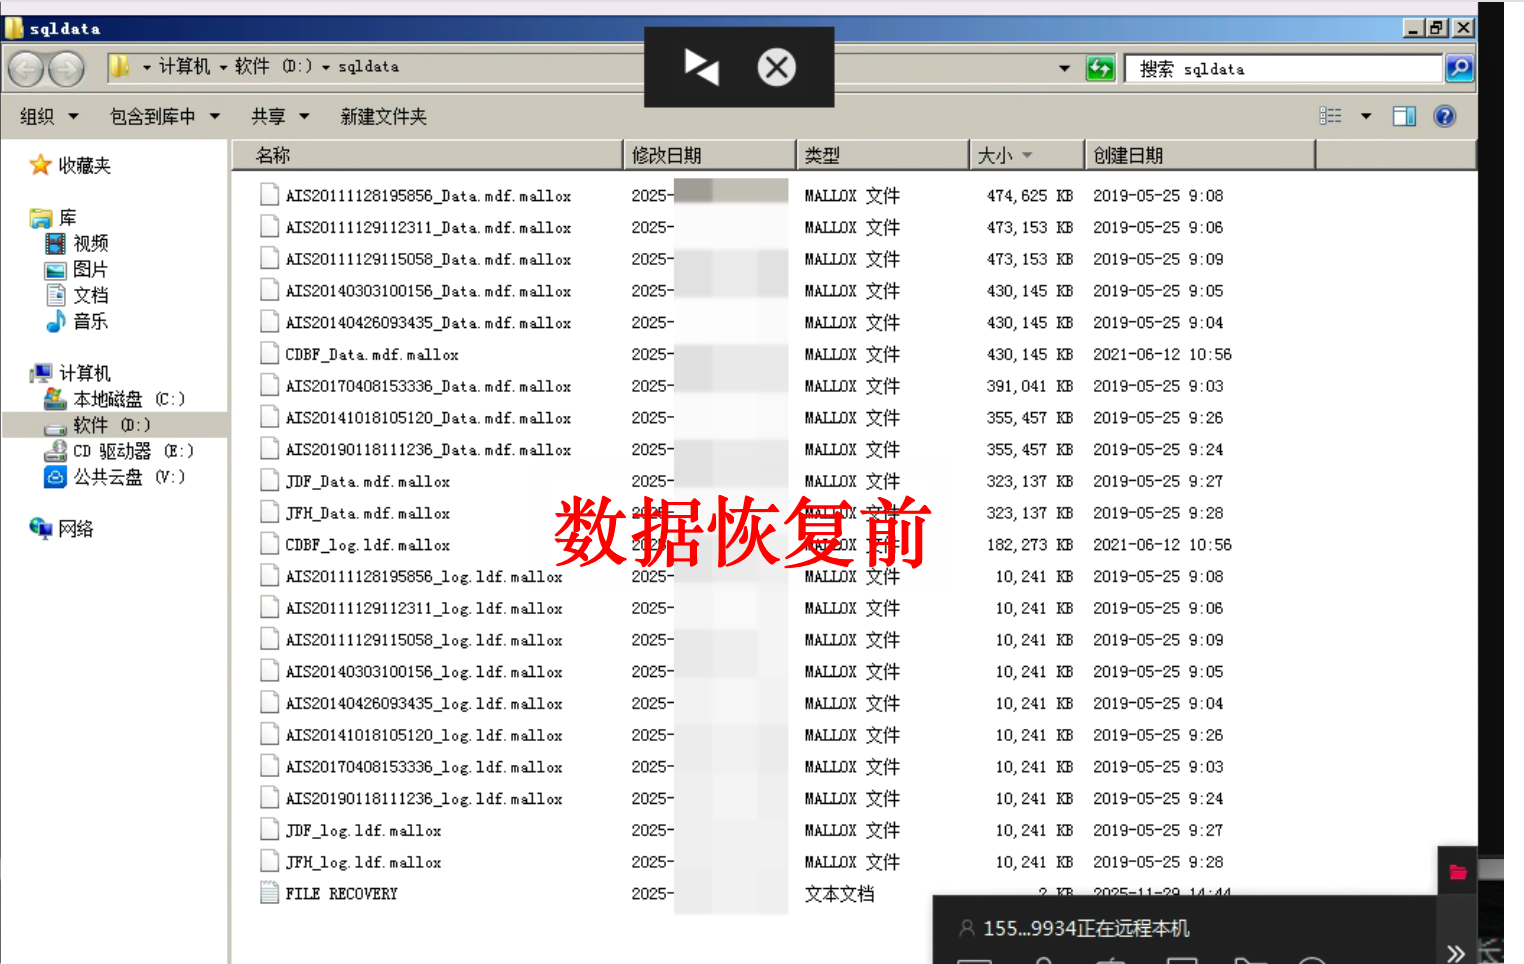Sort by the 修改日期 column header
Viewport: 1524px width, 964px height.
pos(709,155)
